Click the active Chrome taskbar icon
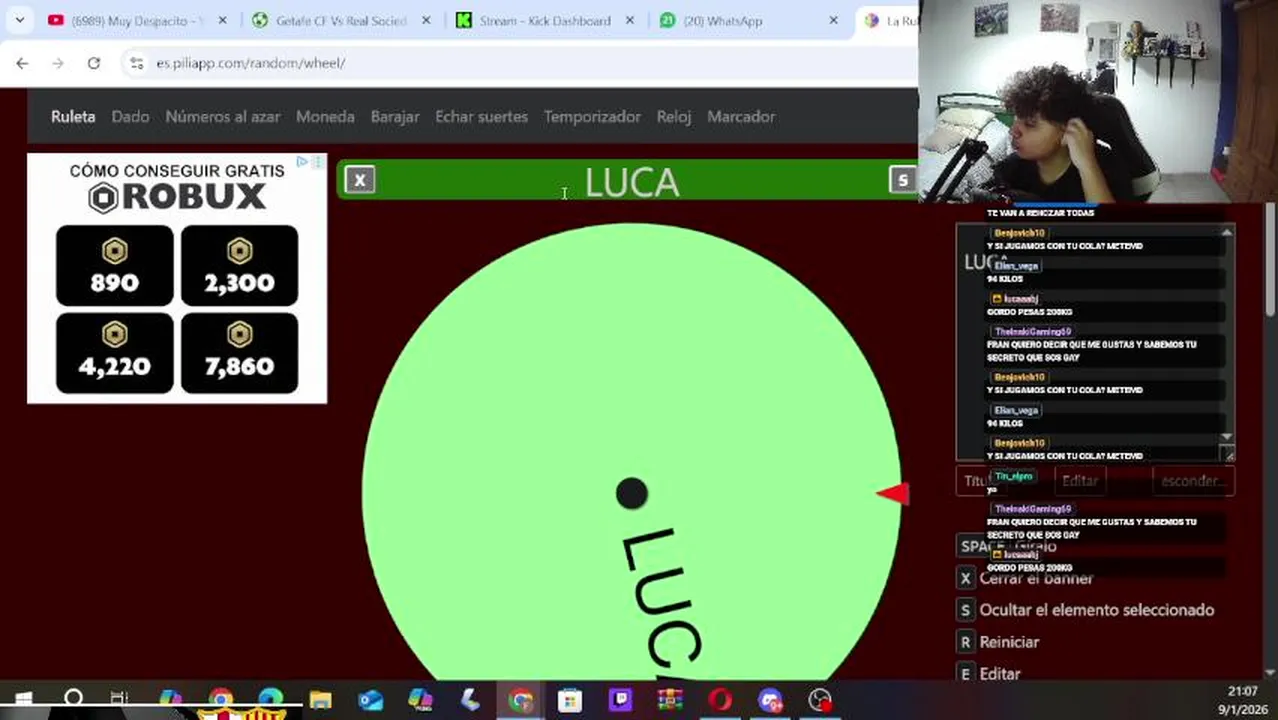Screen dimensions: 1278x720 pyautogui.click(x=520, y=700)
